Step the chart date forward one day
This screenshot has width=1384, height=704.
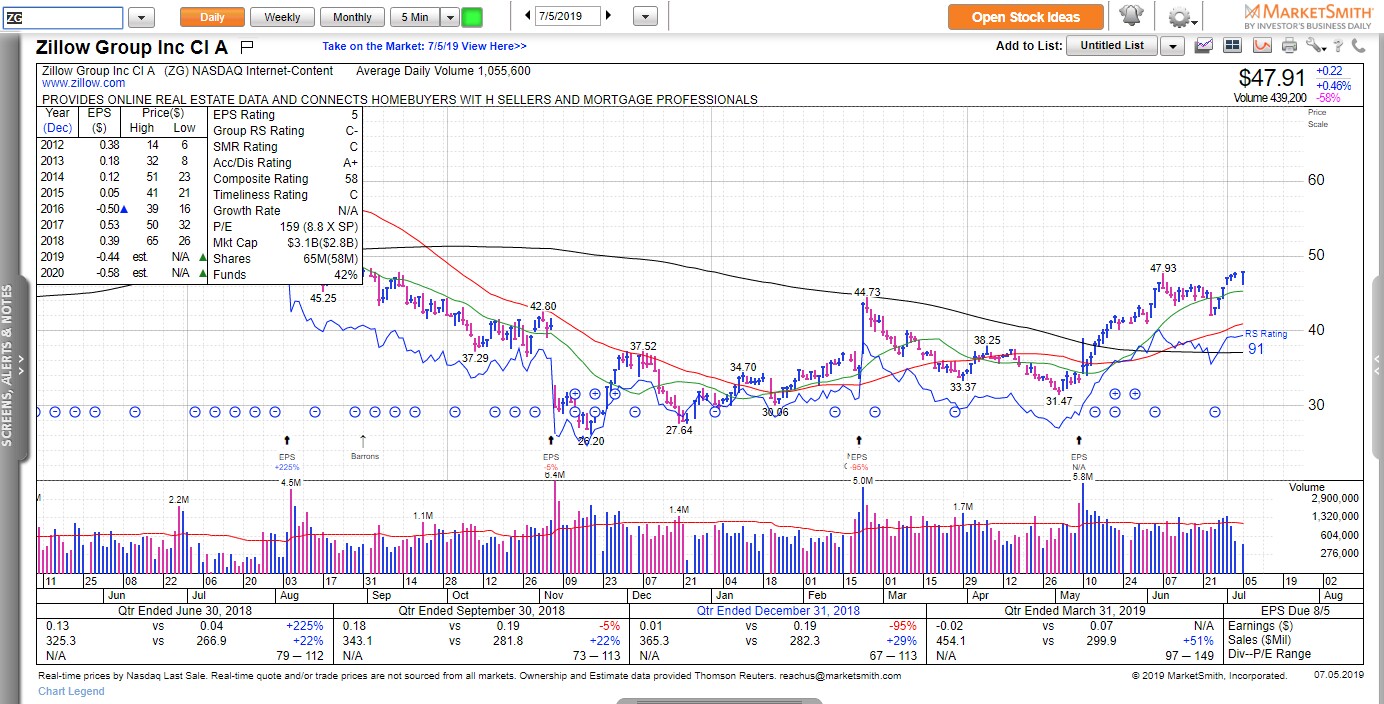click(x=609, y=16)
